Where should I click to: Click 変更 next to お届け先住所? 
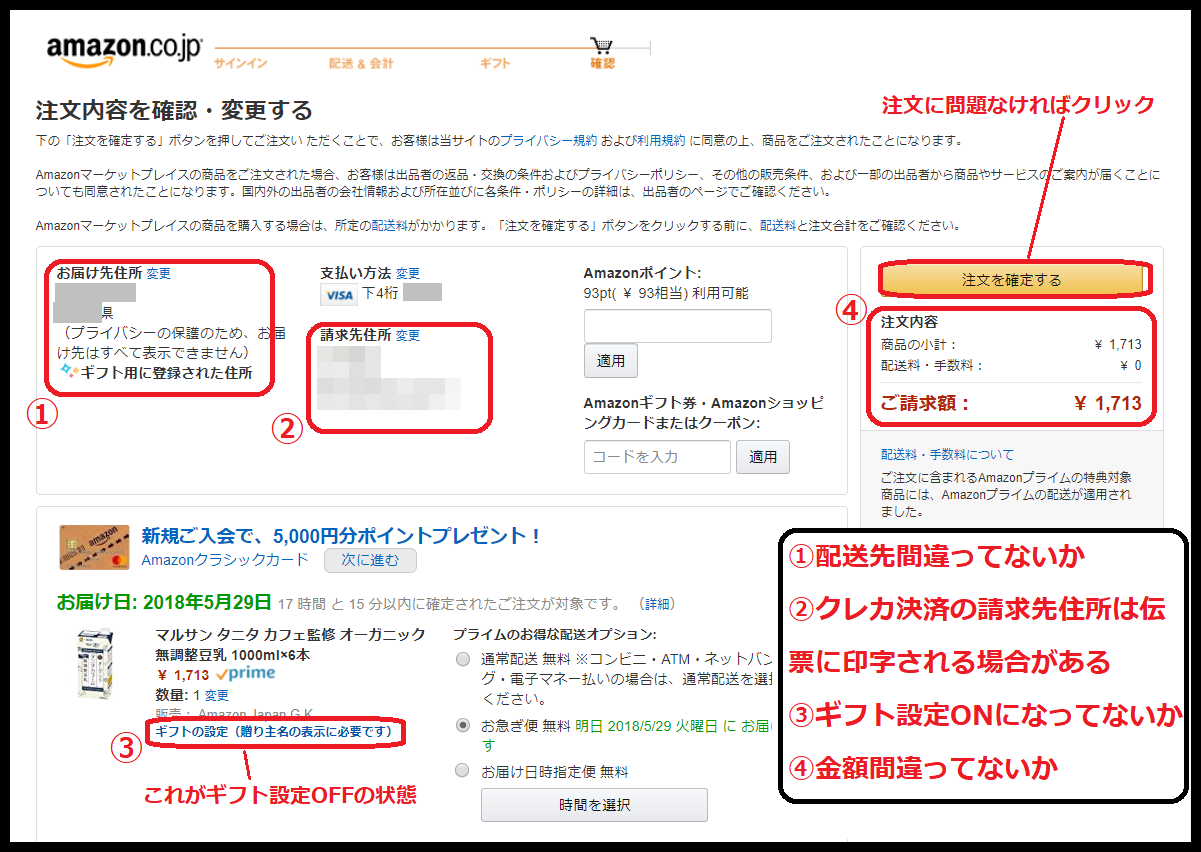click(x=158, y=273)
